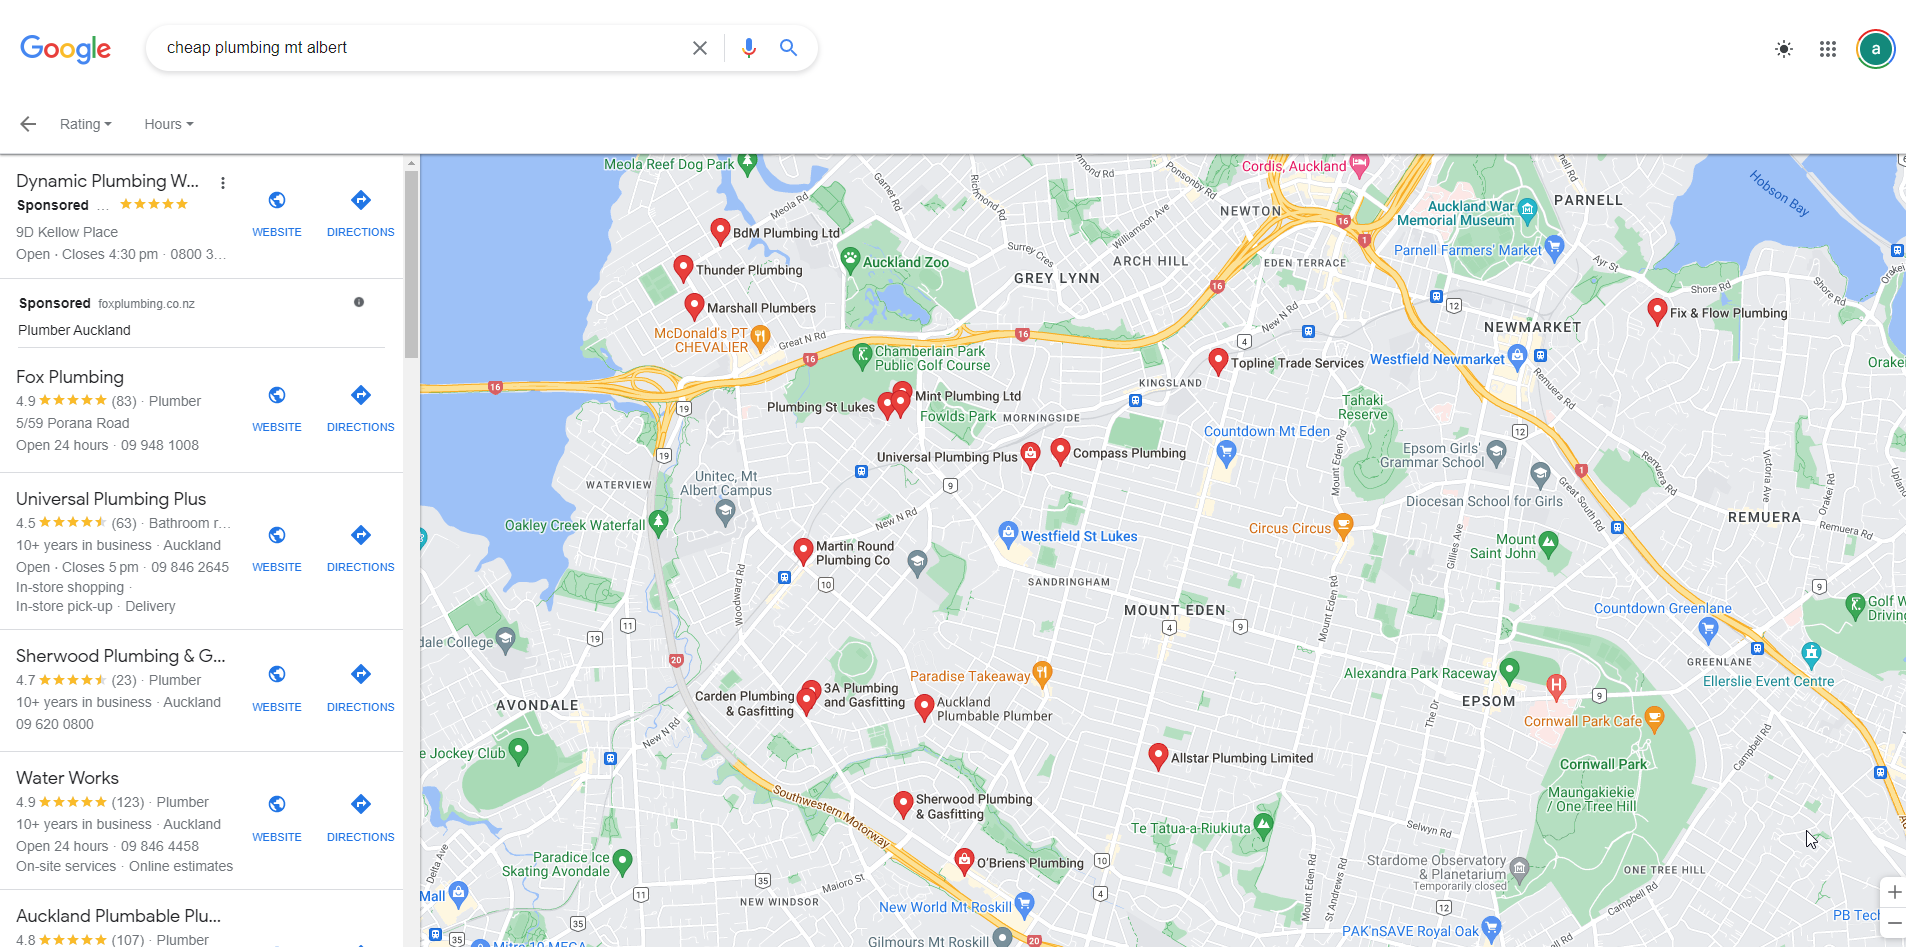The width and height of the screenshot is (1906, 947).
Task: Select the Compass Plumbing map pin
Action: click(x=1061, y=451)
